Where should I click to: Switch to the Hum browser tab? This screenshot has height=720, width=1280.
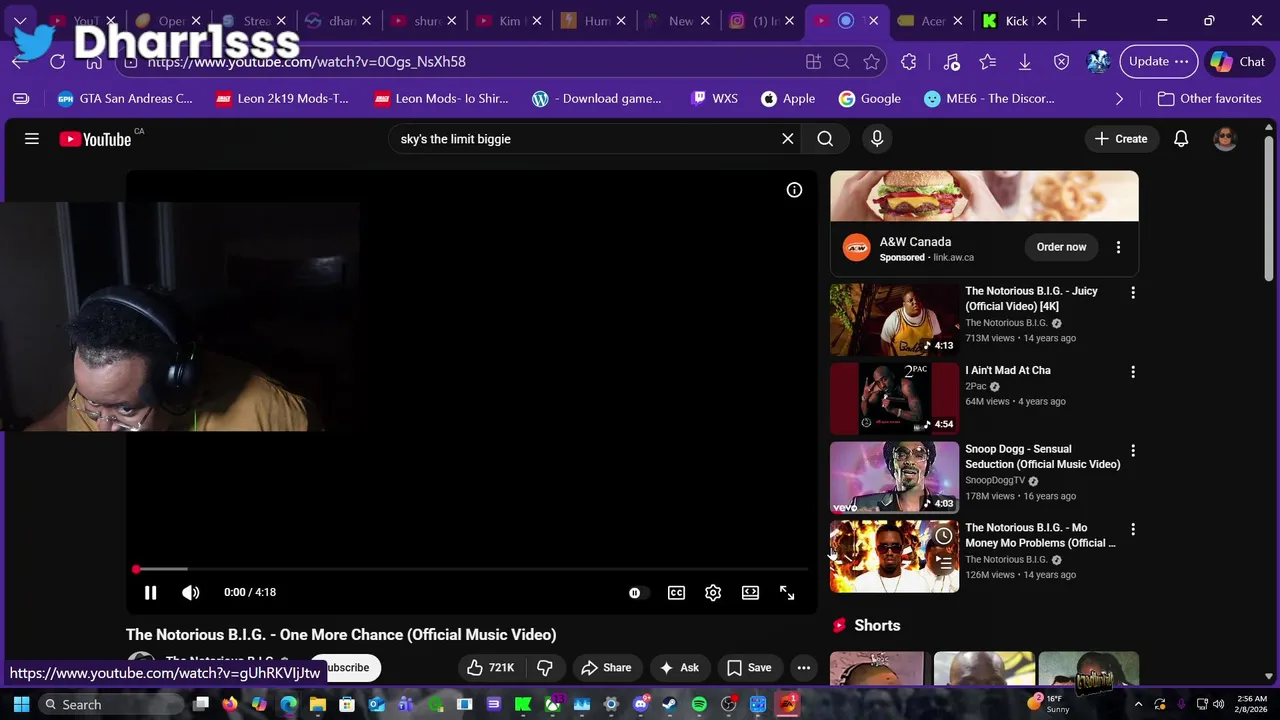pyautogui.click(x=596, y=20)
